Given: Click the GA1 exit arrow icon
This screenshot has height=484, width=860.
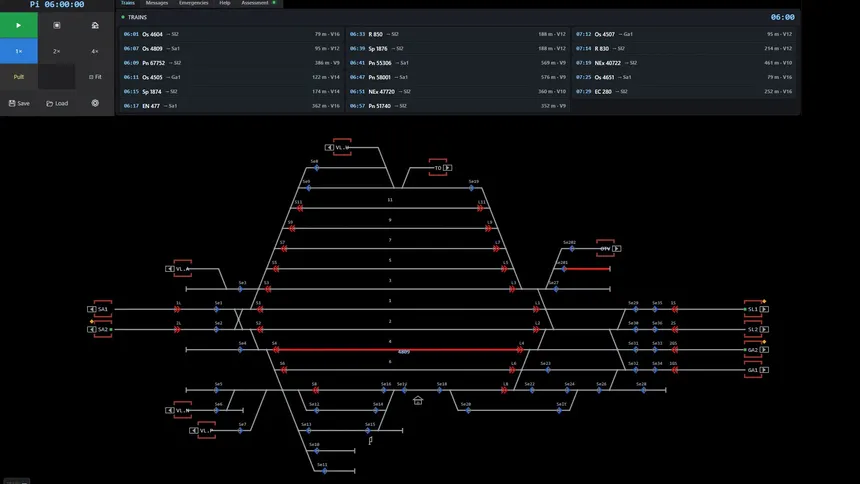Looking at the screenshot, I should click(x=764, y=370).
